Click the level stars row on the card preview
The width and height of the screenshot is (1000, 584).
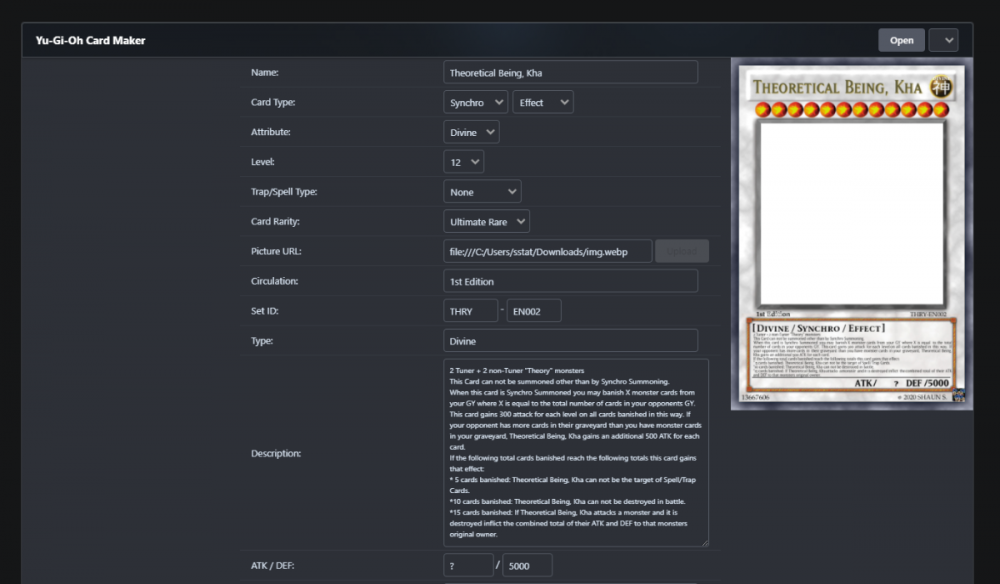(846, 109)
